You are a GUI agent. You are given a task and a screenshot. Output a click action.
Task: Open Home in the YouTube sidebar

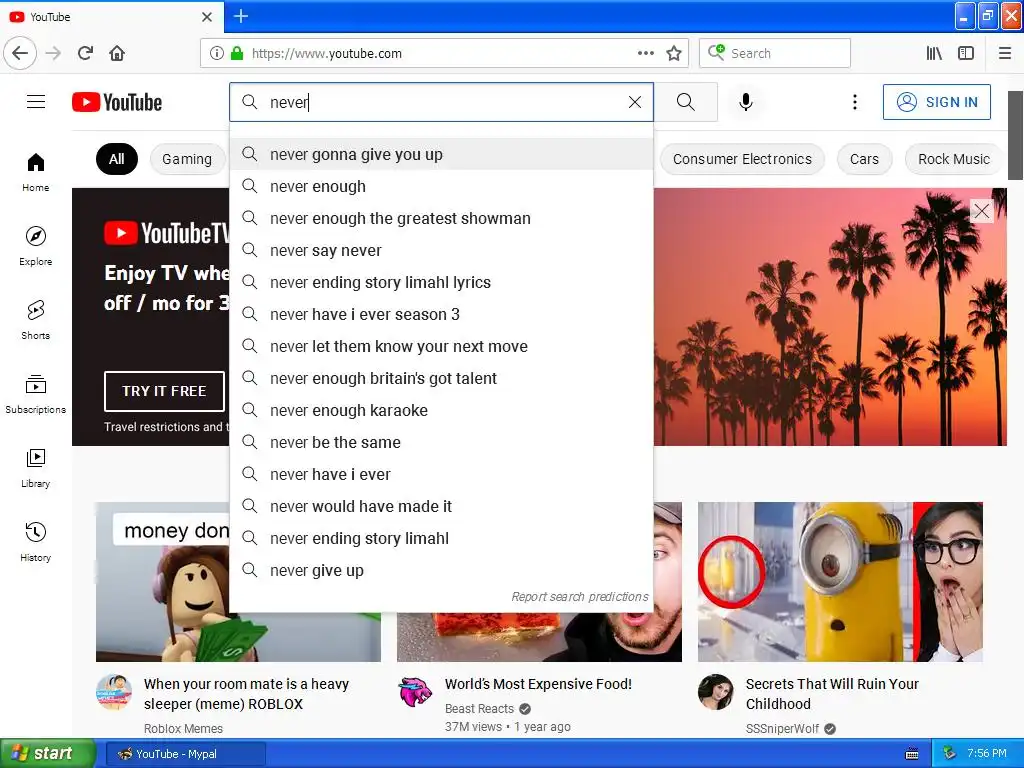(x=36, y=172)
